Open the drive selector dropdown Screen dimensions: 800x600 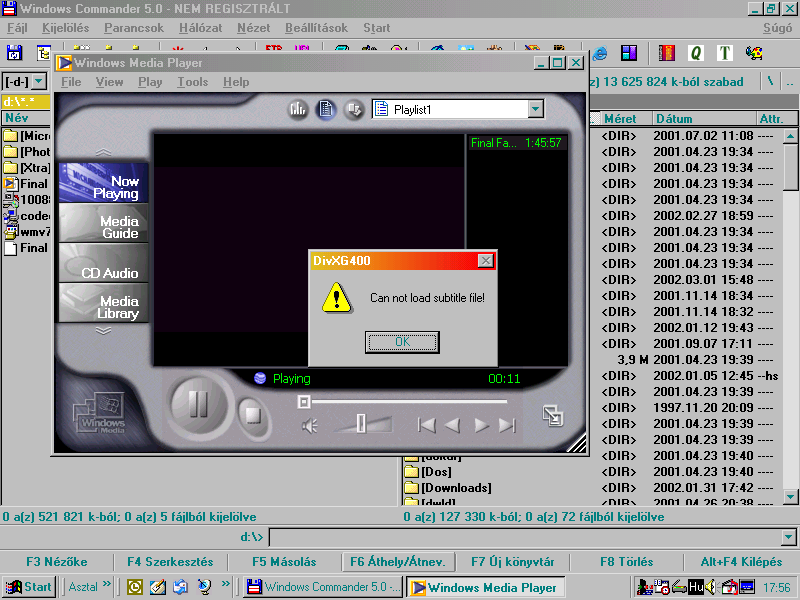click(x=39, y=81)
